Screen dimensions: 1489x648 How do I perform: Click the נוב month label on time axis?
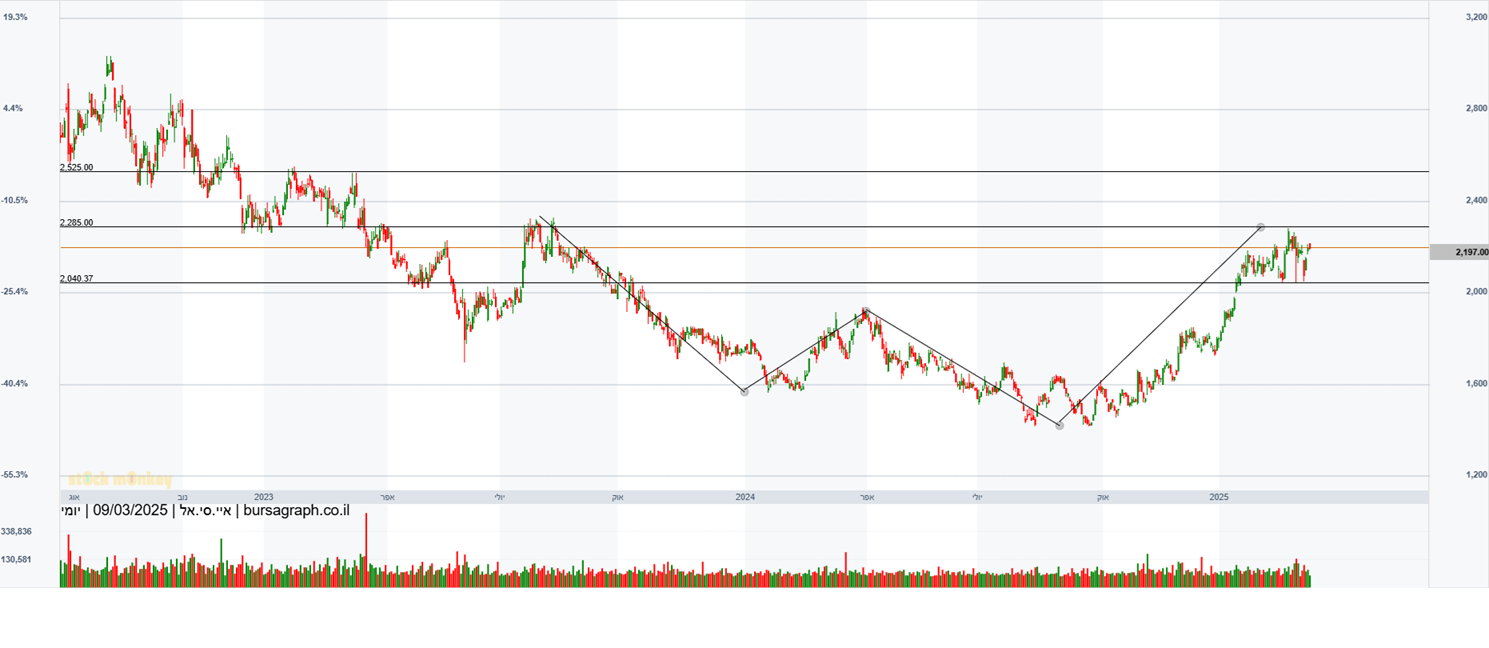click(182, 496)
